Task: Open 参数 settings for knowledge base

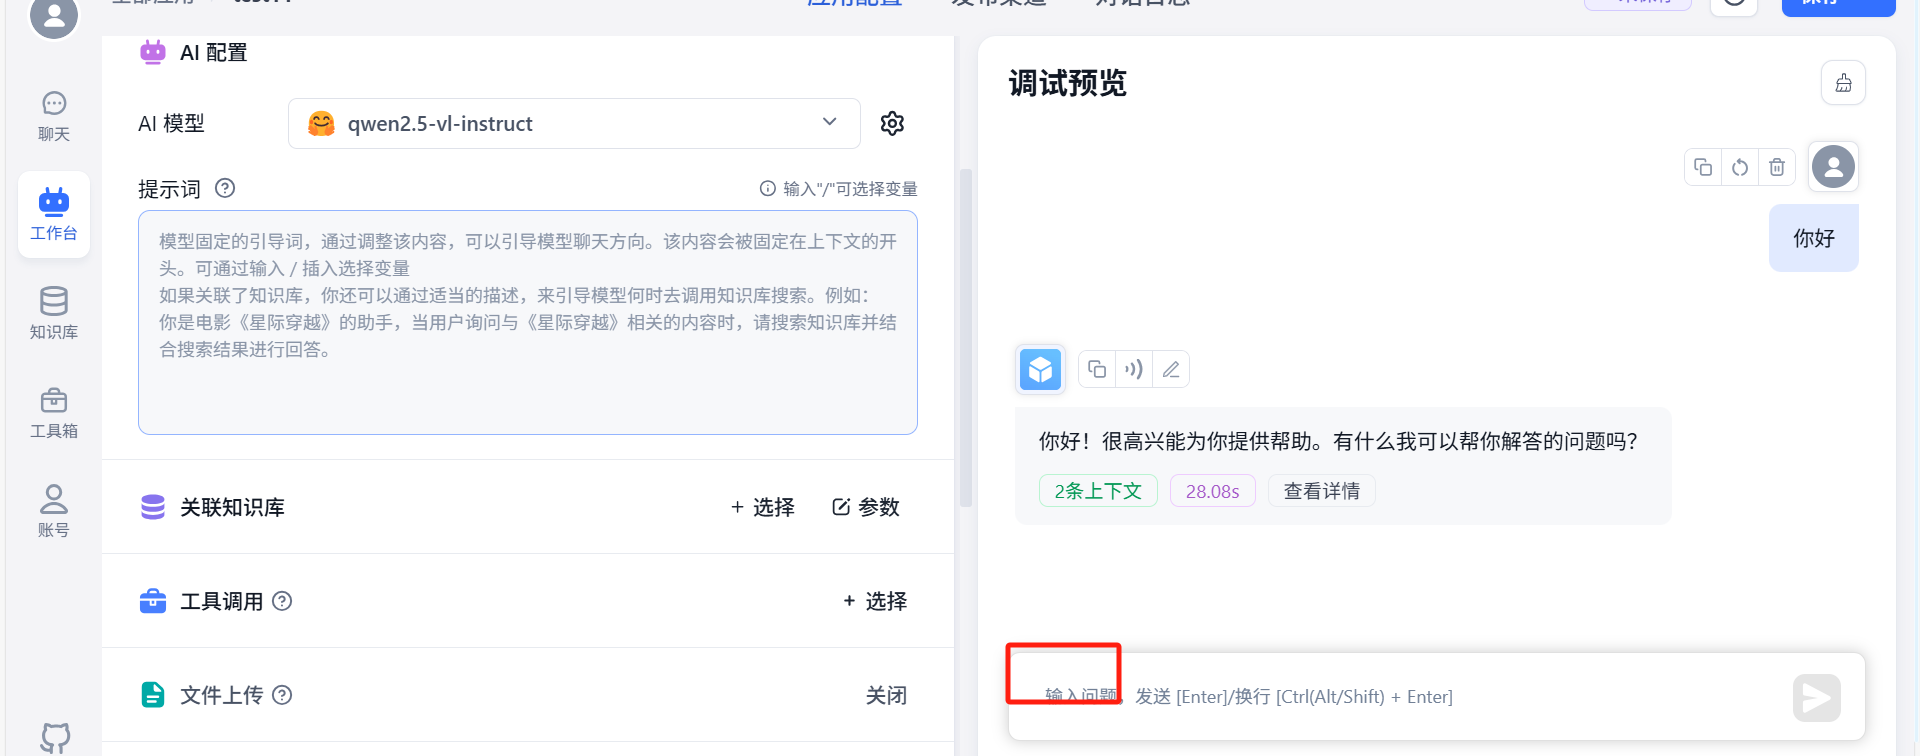Action: (866, 507)
